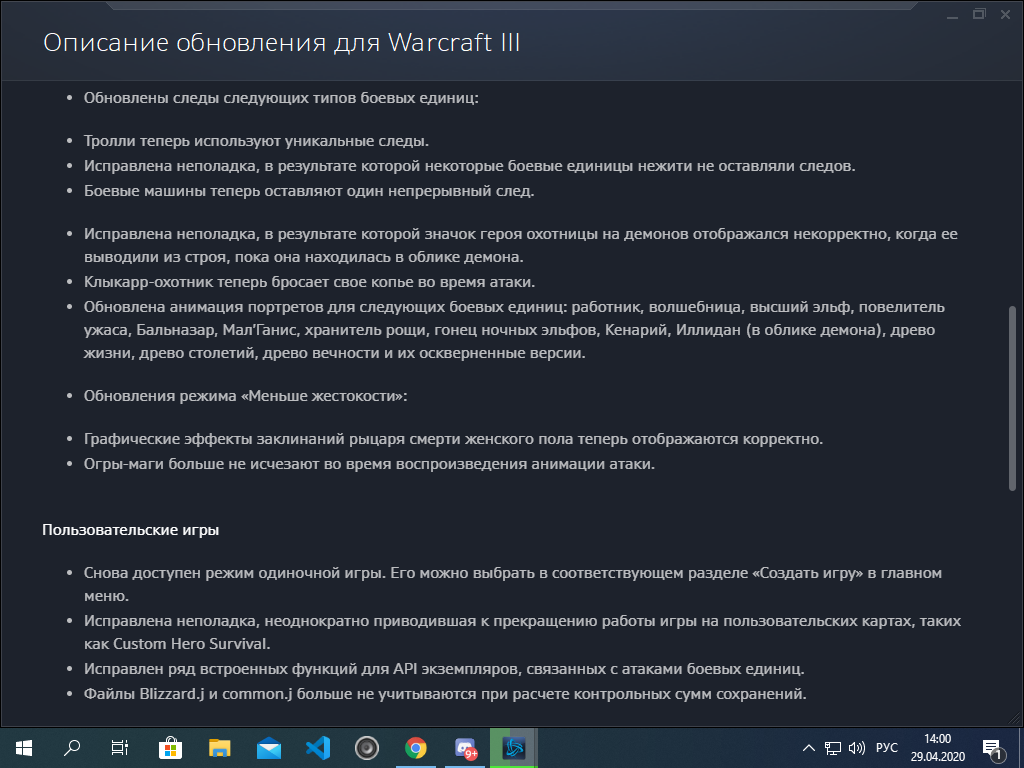This screenshot has width=1024, height=768.
Task: Click the 'Клыкарр-охотник теперь бросает свое копье' line
Action: (x=310, y=282)
